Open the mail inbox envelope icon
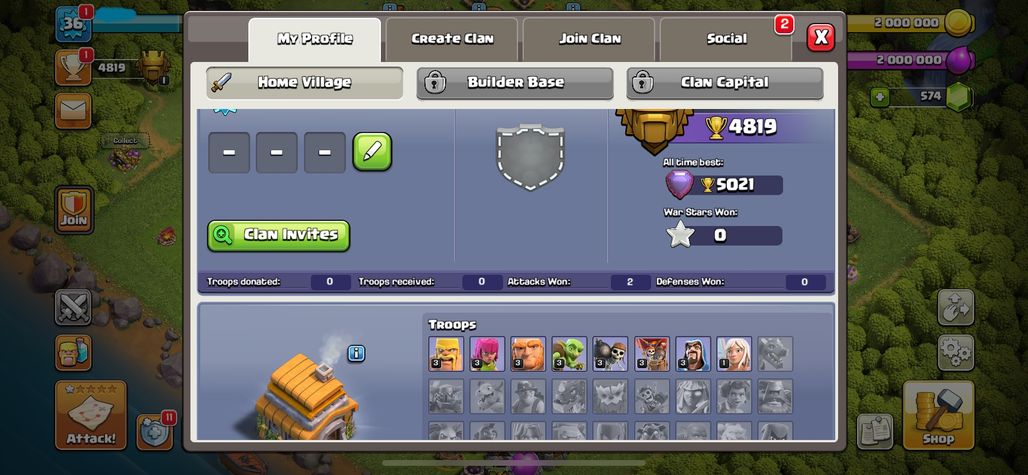This screenshot has width=1028, height=475. (73, 111)
